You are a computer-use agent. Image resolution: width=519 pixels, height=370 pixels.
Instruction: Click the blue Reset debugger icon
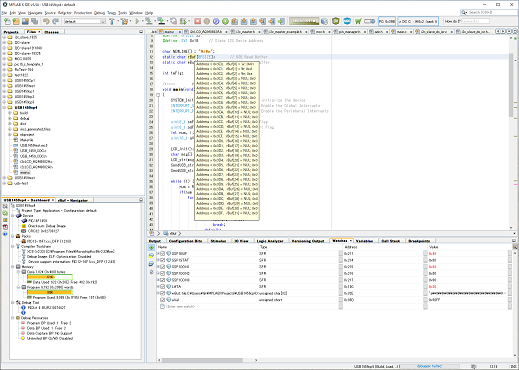216,21
